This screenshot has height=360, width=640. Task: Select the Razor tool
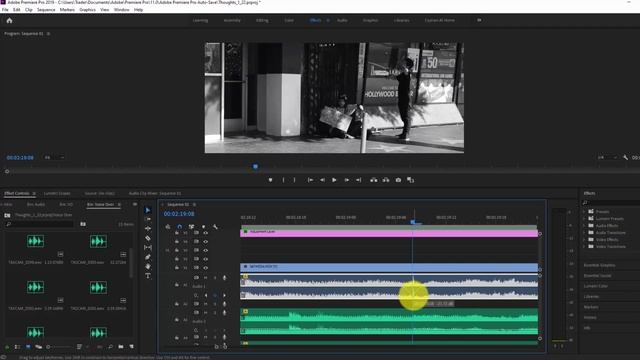coord(148,238)
